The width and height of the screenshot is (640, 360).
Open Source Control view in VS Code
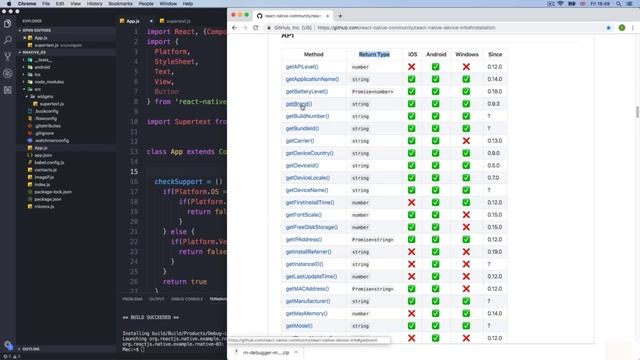point(7,57)
